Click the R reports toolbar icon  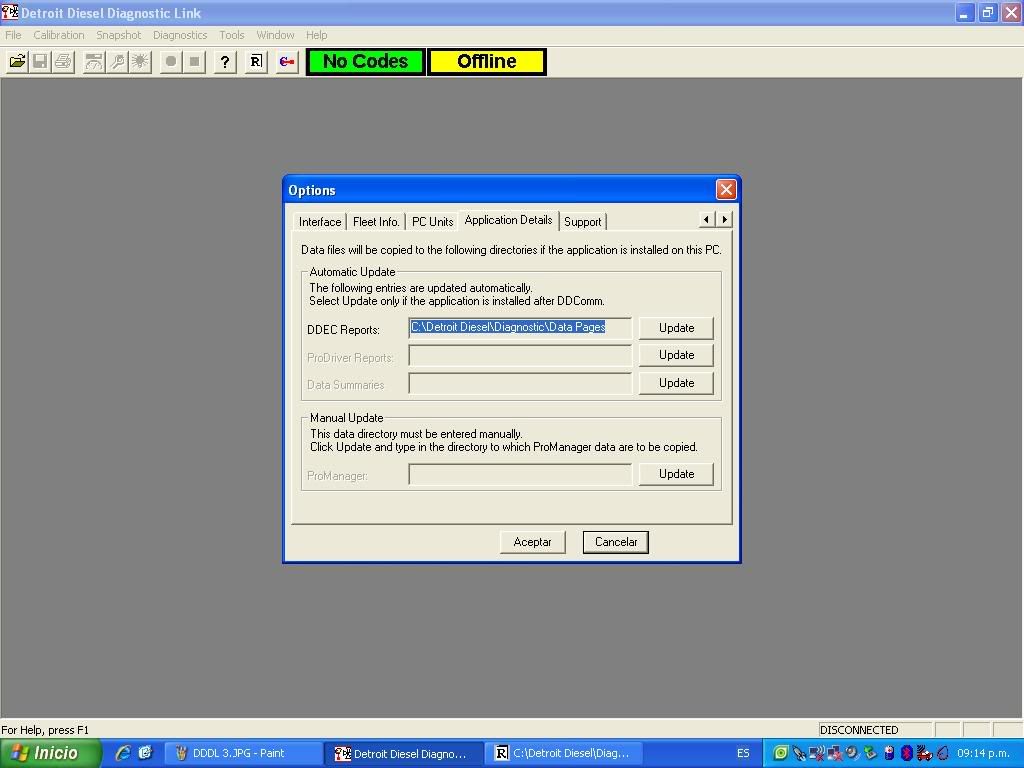pos(256,61)
